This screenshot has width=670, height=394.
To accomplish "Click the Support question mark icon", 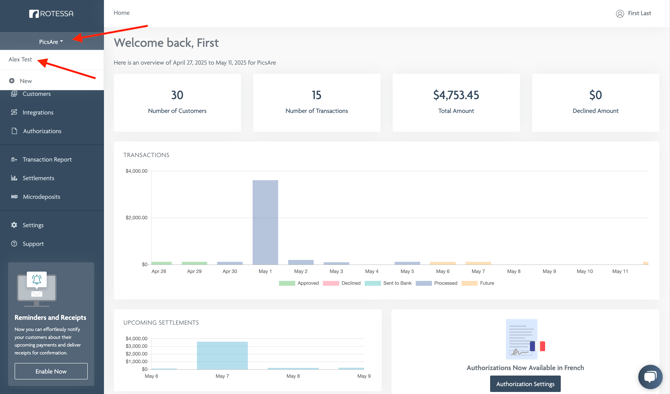I will [14, 244].
